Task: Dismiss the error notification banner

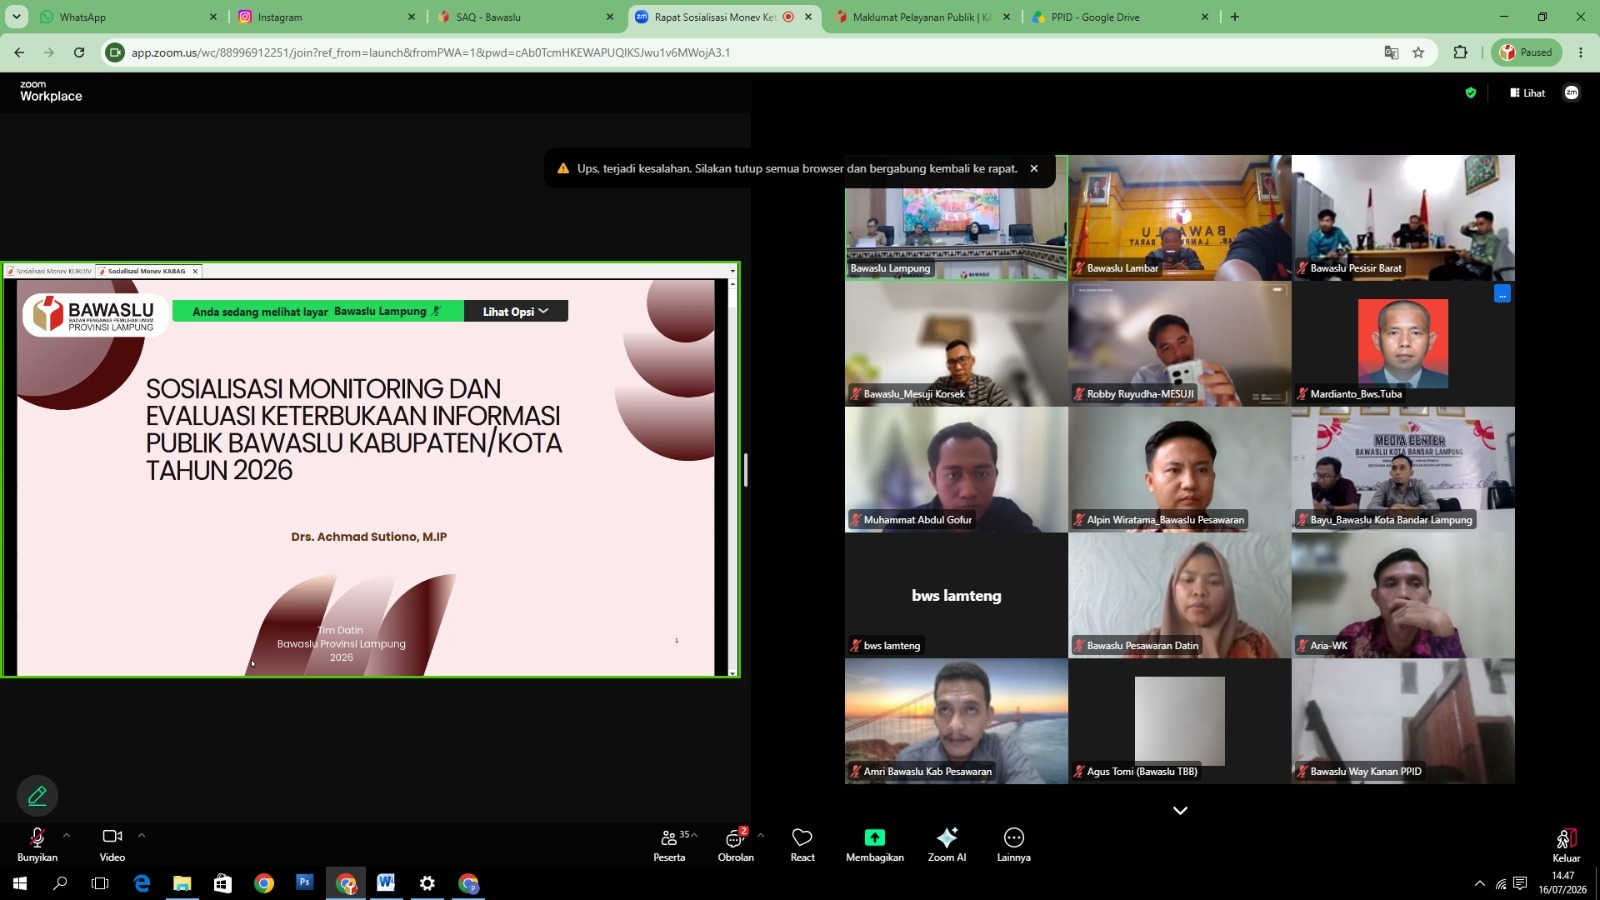Action: click(1034, 168)
